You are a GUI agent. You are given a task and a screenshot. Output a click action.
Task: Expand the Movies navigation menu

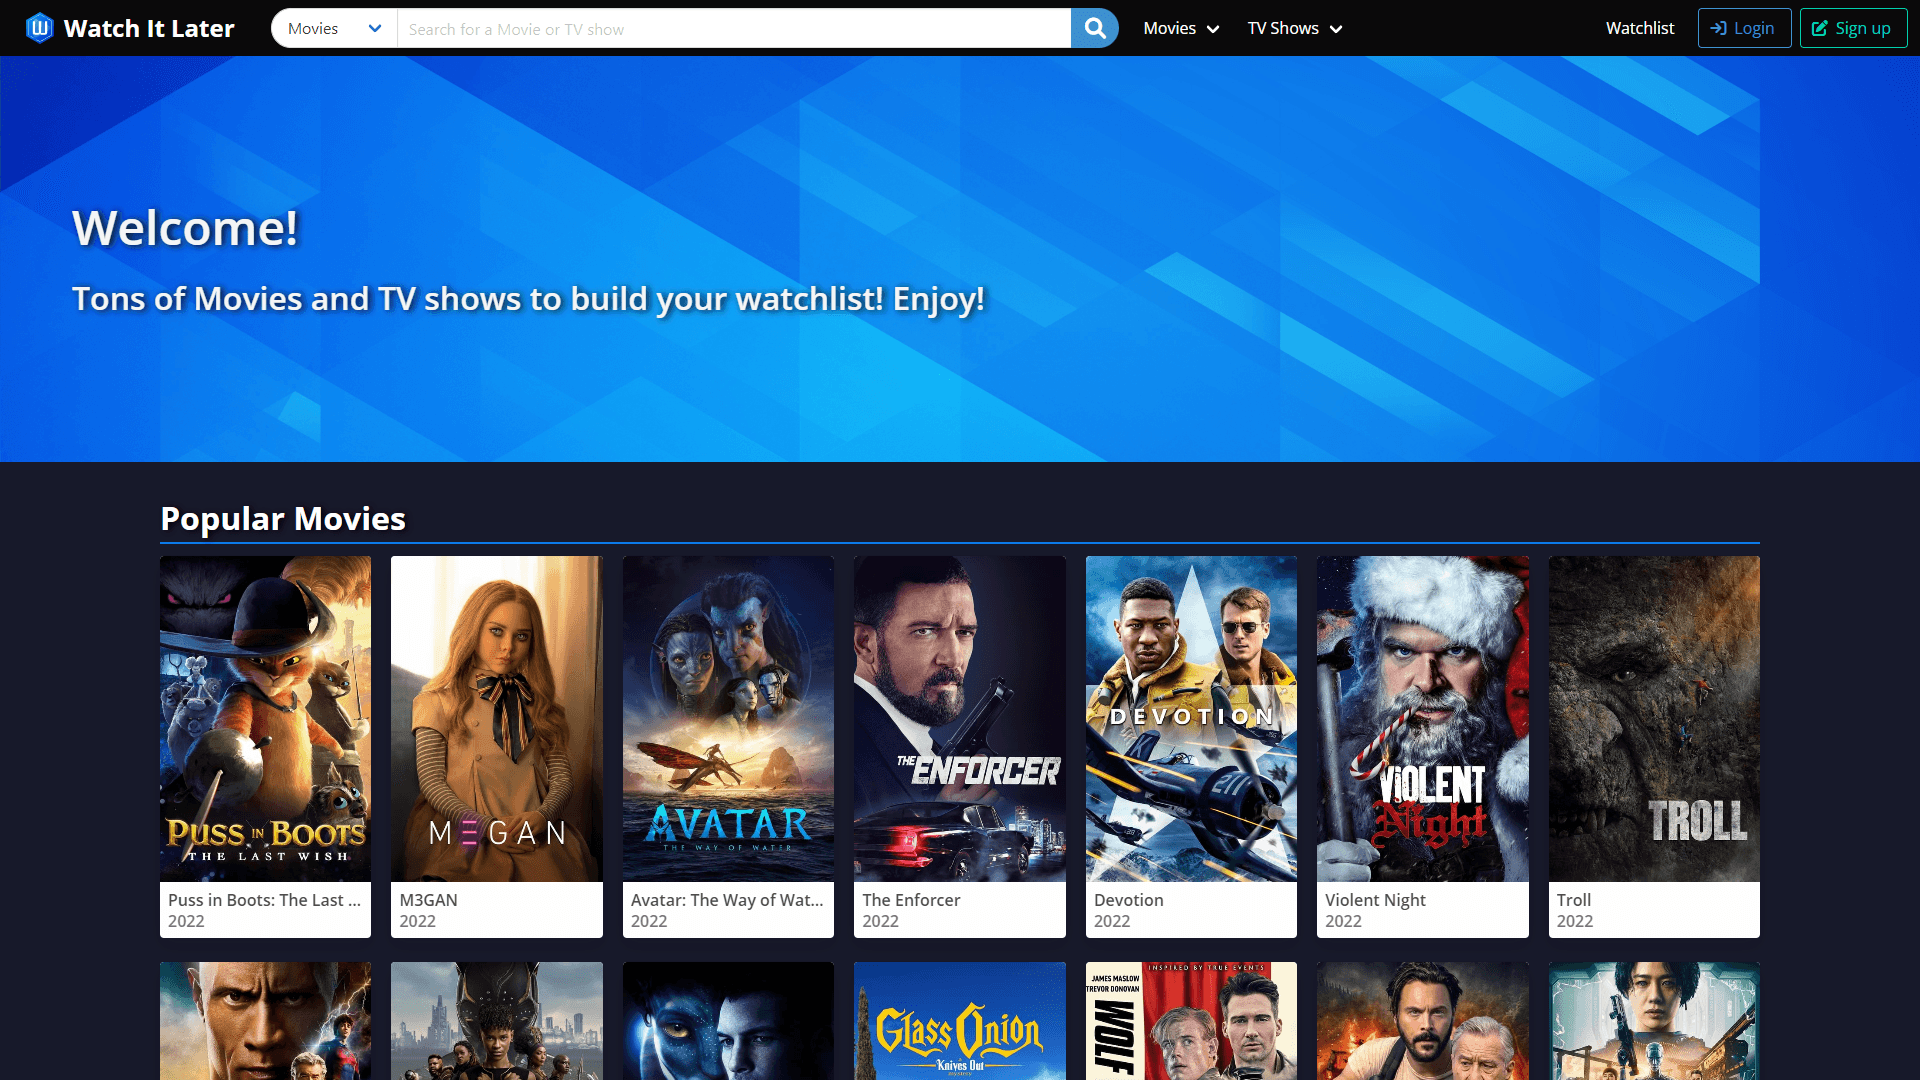point(1181,28)
